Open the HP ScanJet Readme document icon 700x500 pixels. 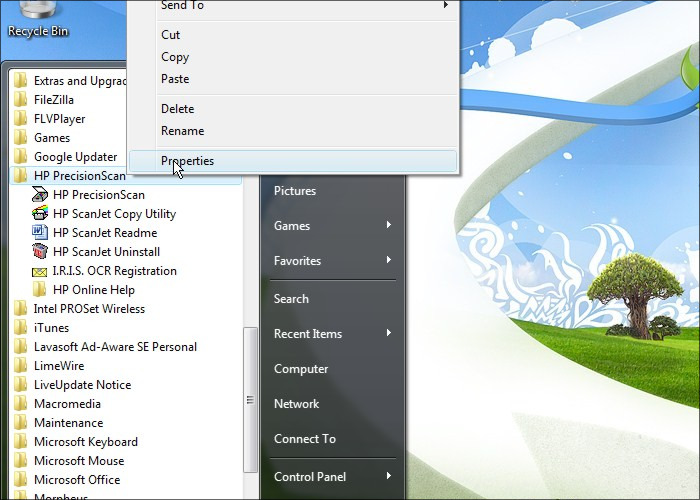click(40, 233)
